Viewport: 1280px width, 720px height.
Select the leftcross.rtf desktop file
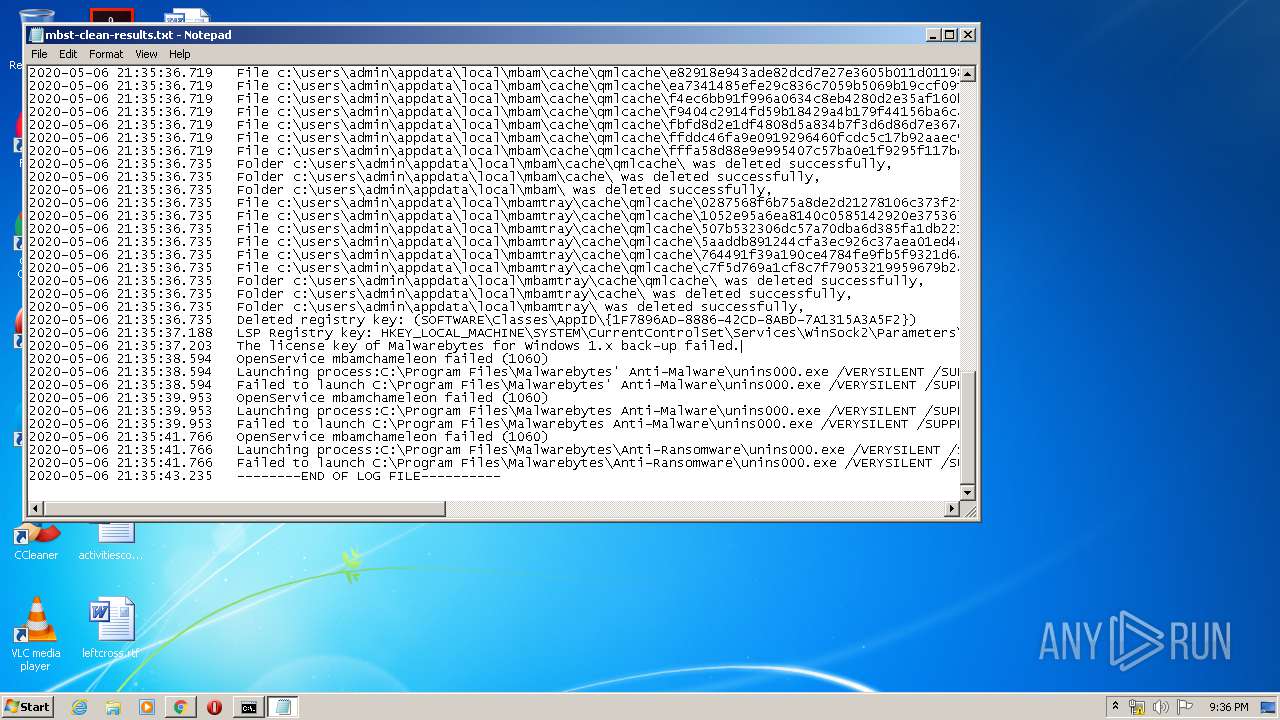110,628
